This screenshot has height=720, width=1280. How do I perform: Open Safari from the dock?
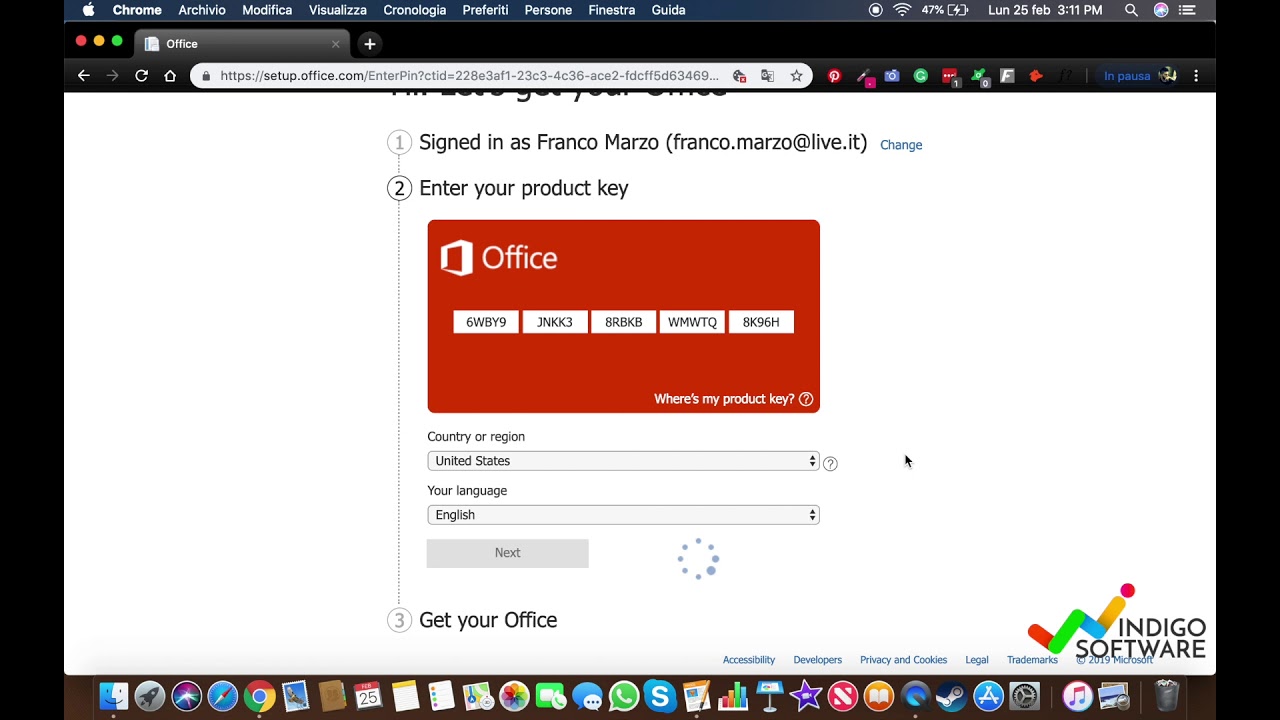[223, 696]
